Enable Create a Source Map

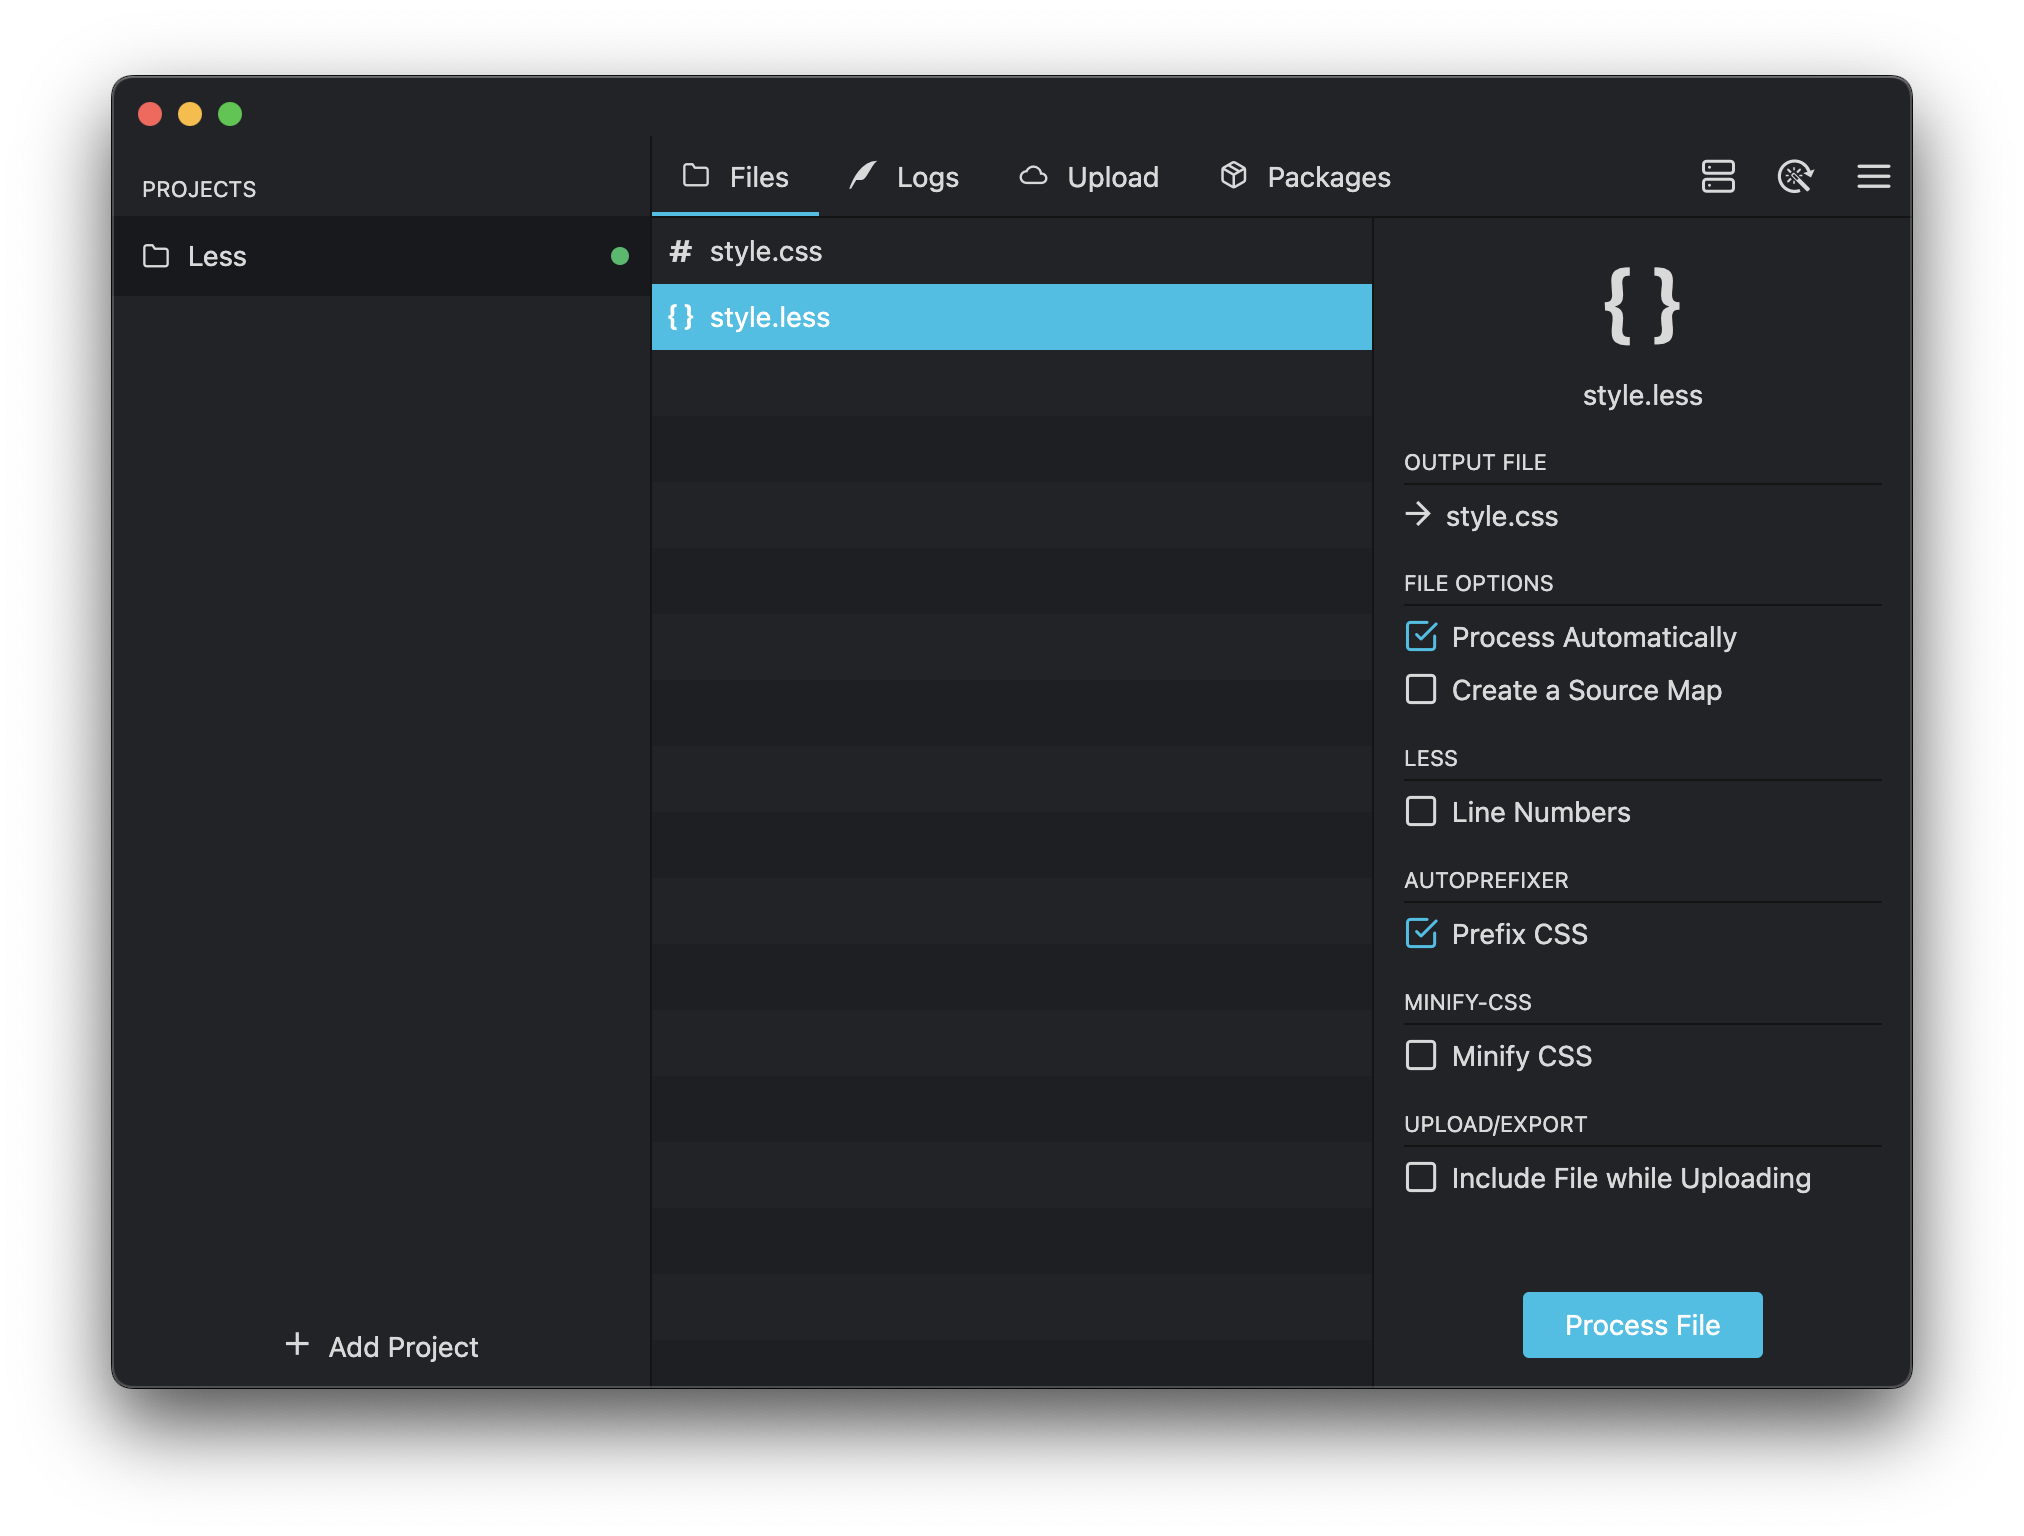coord(1418,689)
